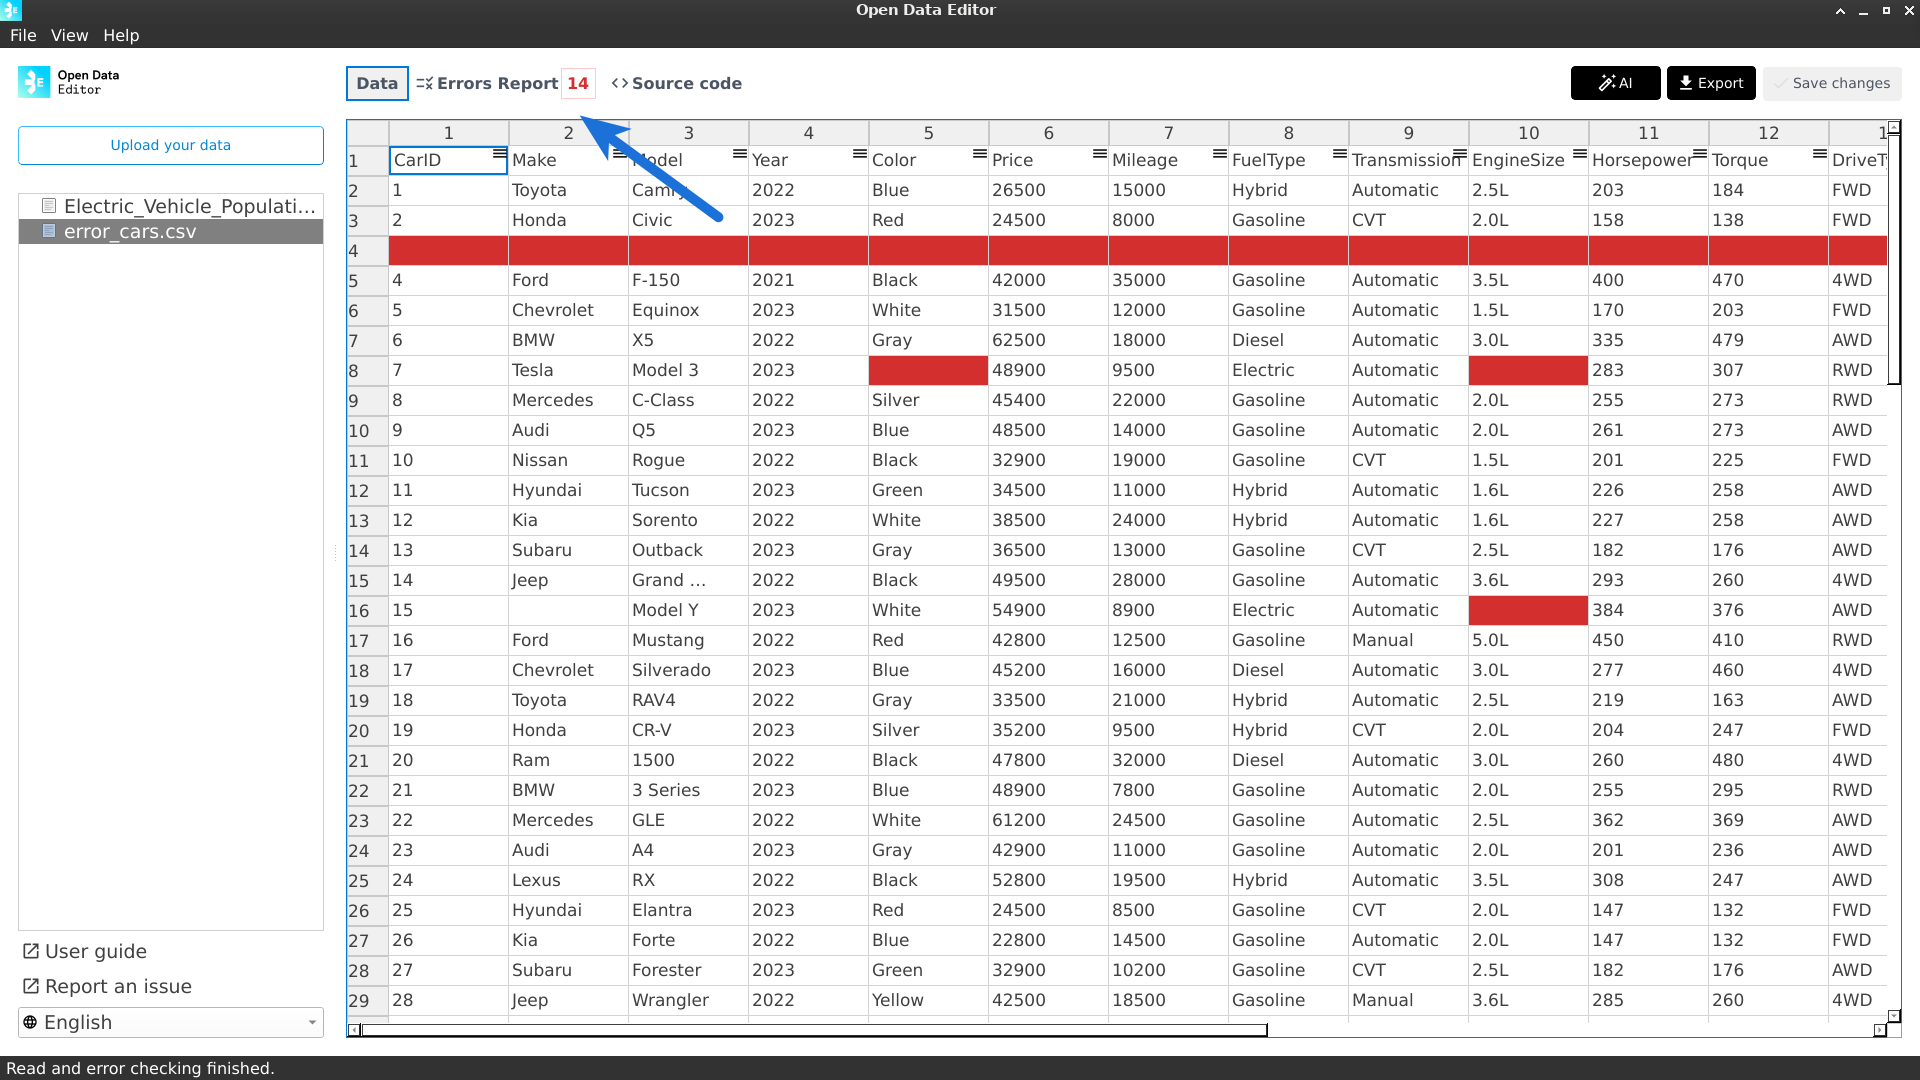Click the horizontal scrollbar at table bottom

pos(814,1030)
